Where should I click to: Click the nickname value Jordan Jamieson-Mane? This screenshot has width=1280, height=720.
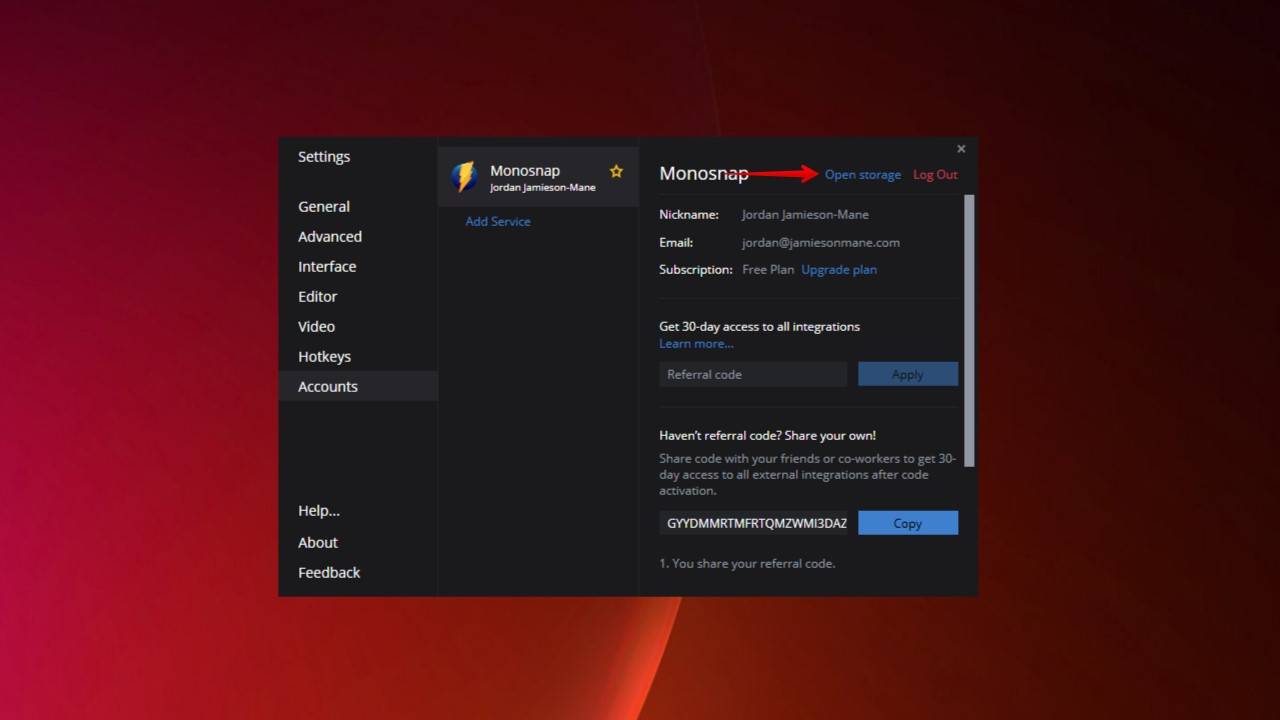pos(805,215)
